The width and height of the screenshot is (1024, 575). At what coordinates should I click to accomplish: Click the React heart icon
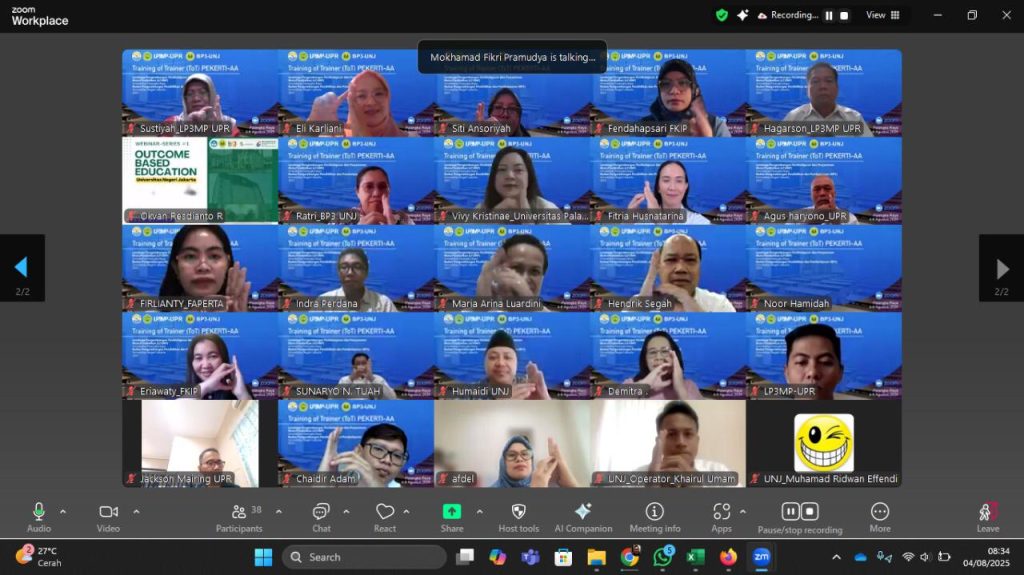385,513
